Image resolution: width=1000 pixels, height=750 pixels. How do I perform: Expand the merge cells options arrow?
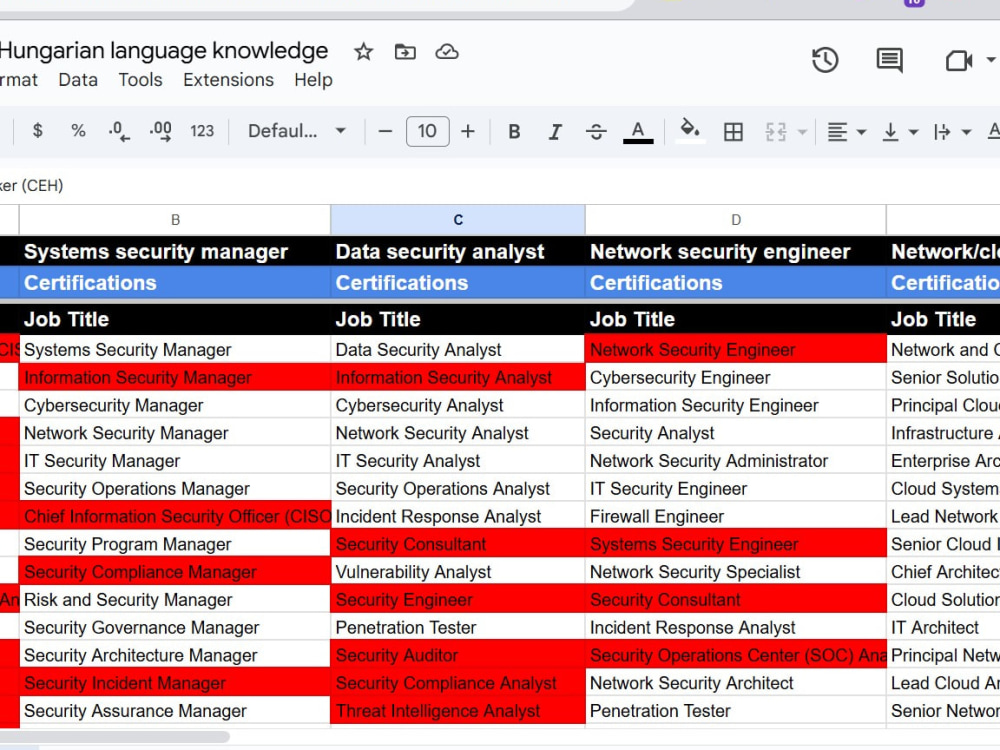point(802,132)
